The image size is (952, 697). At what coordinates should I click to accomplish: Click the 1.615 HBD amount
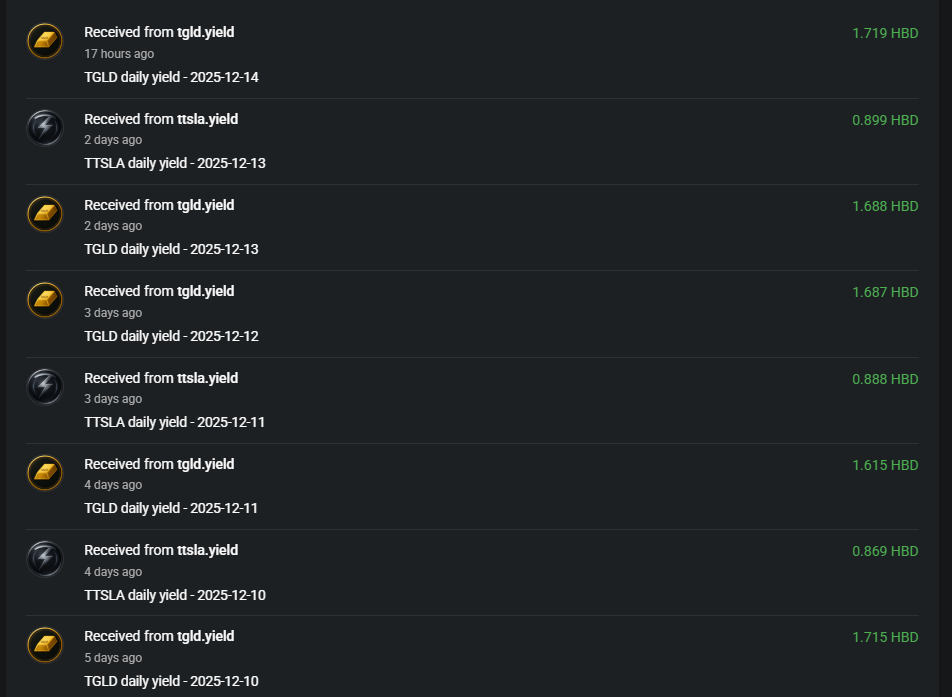tap(884, 465)
